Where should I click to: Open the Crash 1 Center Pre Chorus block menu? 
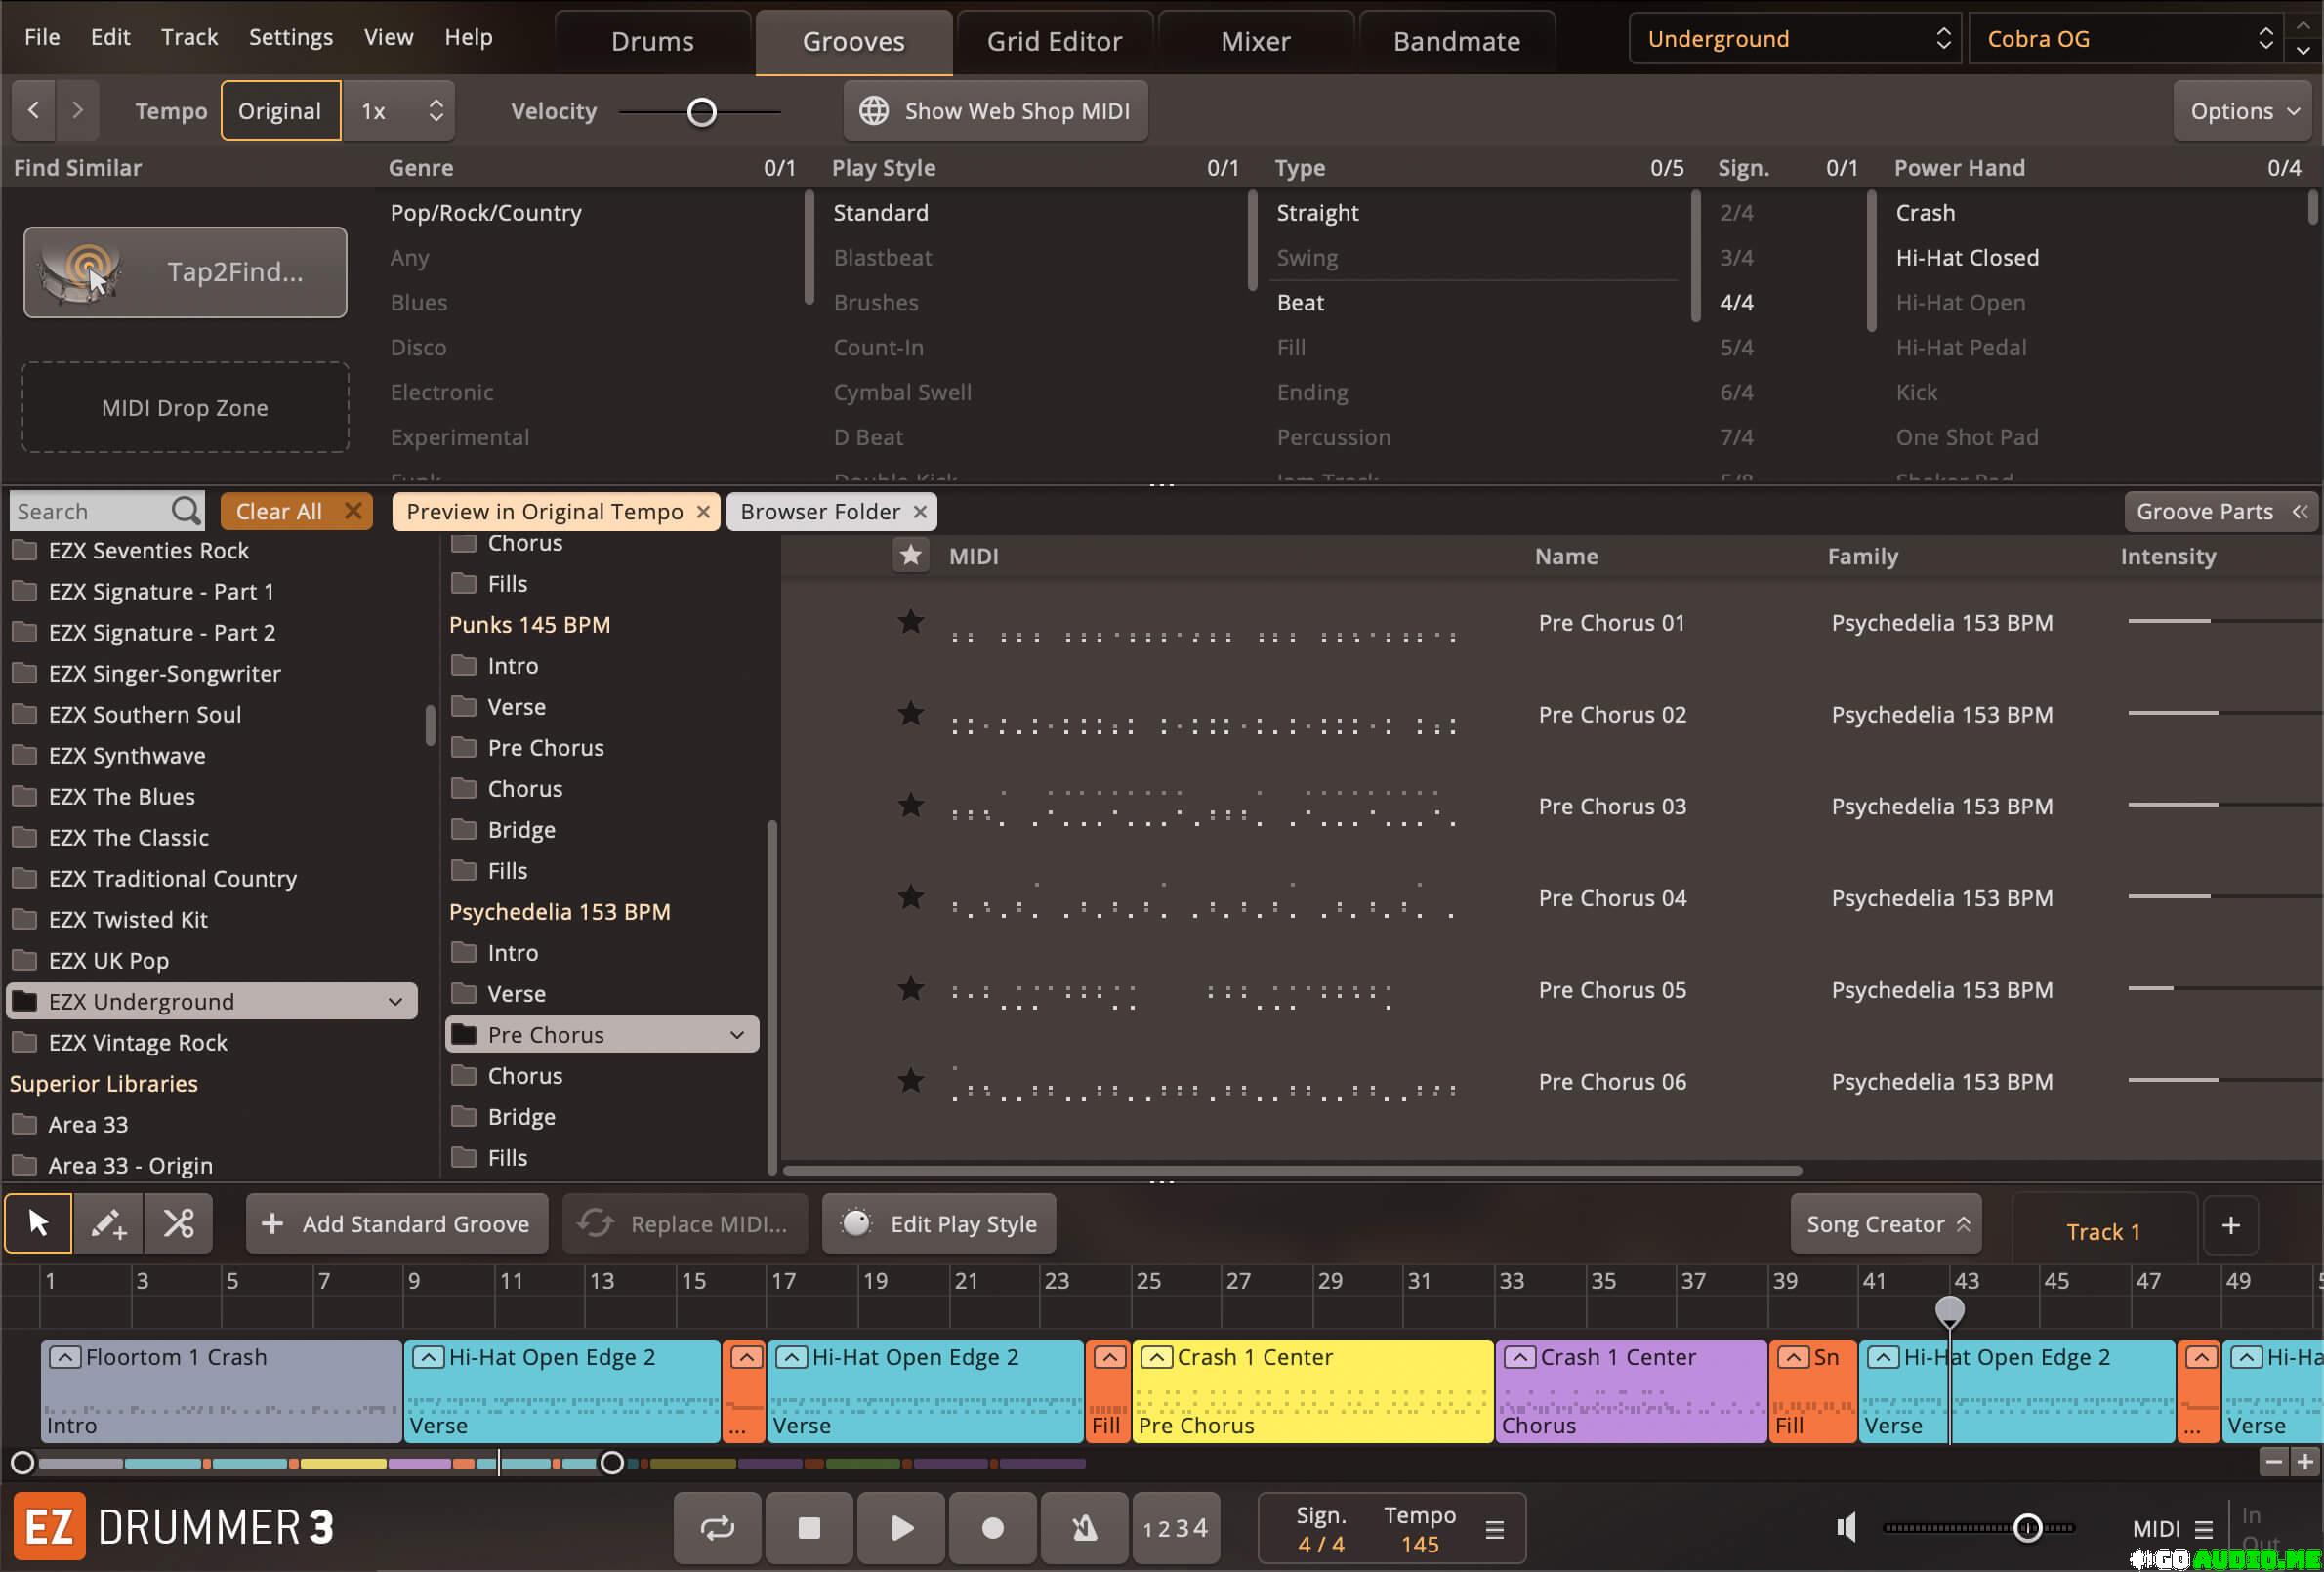coord(1156,1357)
